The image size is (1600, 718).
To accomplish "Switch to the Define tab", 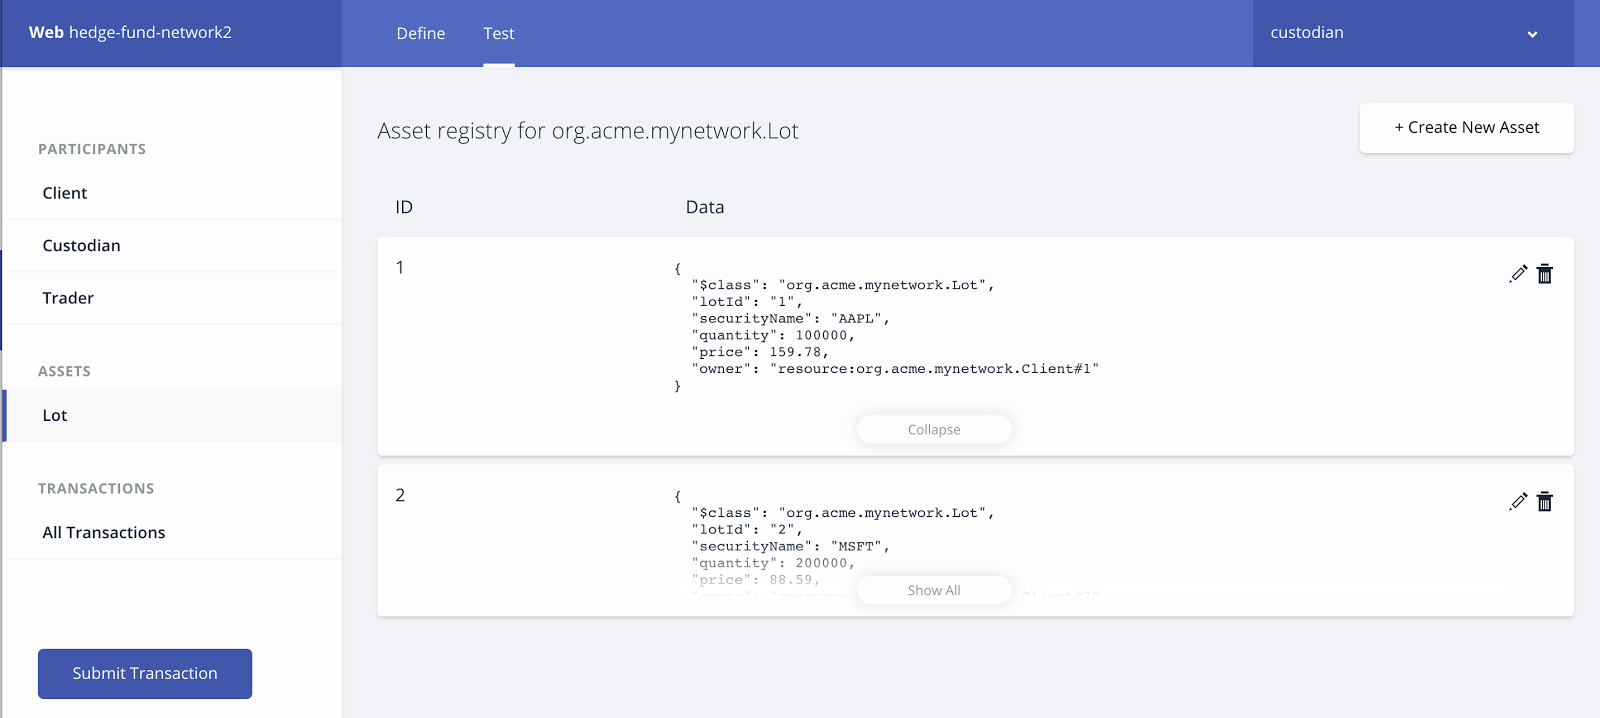I will point(421,34).
